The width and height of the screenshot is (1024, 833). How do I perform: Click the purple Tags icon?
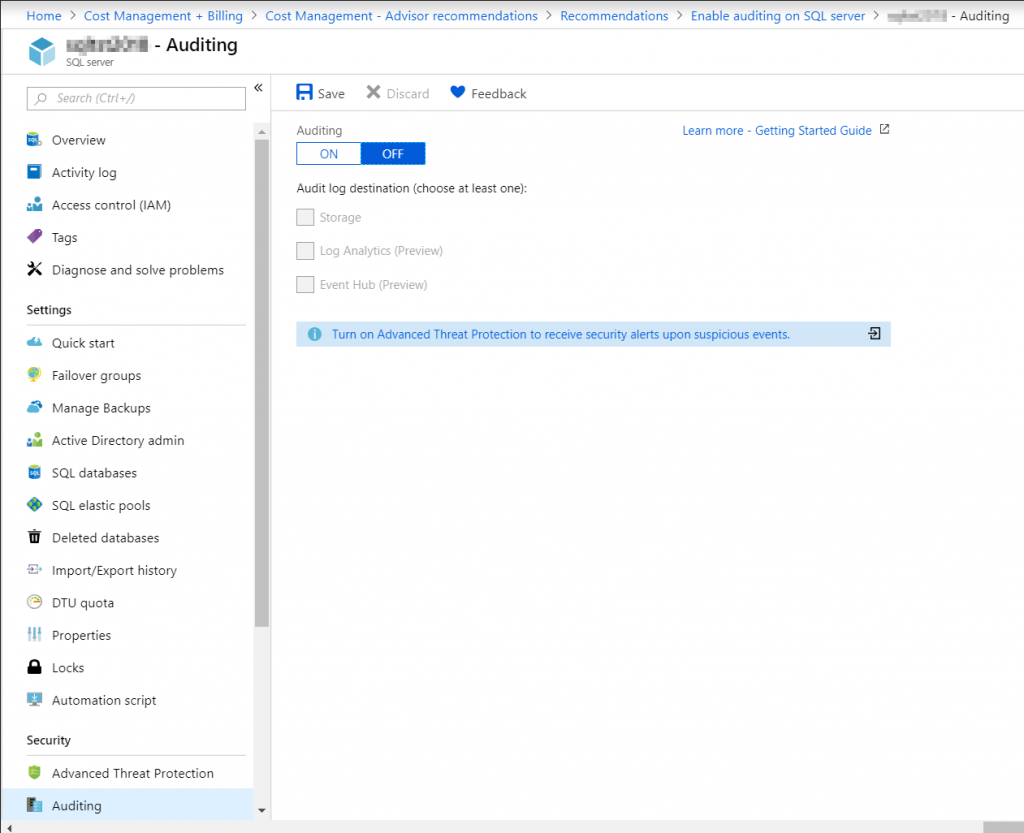(x=34, y=236)
